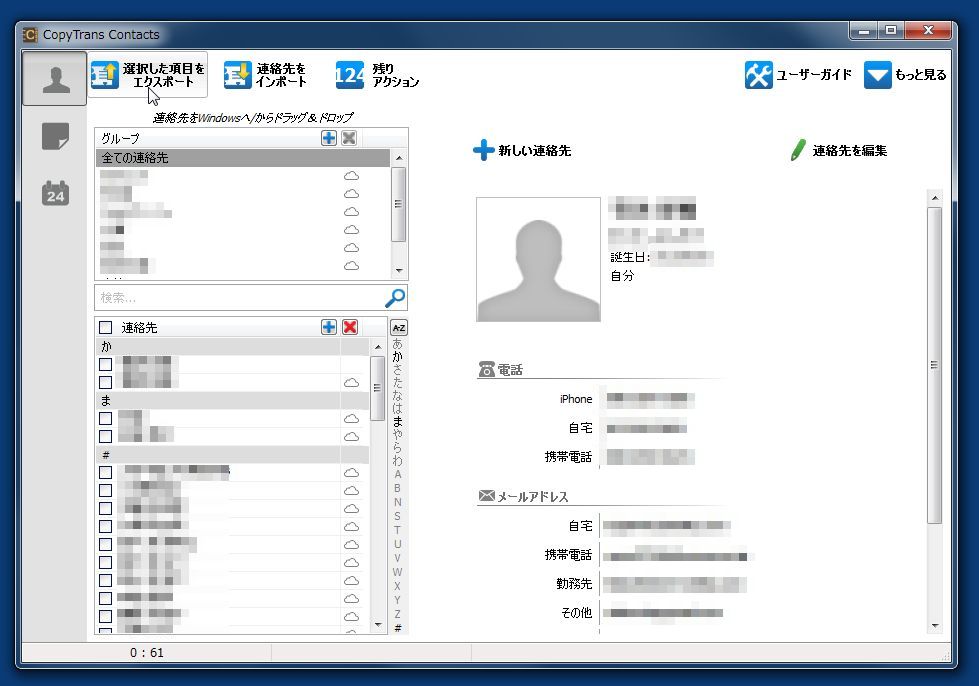Jump to は in the alphabet index
Screen dimensions: 979x686
point(398,409)
